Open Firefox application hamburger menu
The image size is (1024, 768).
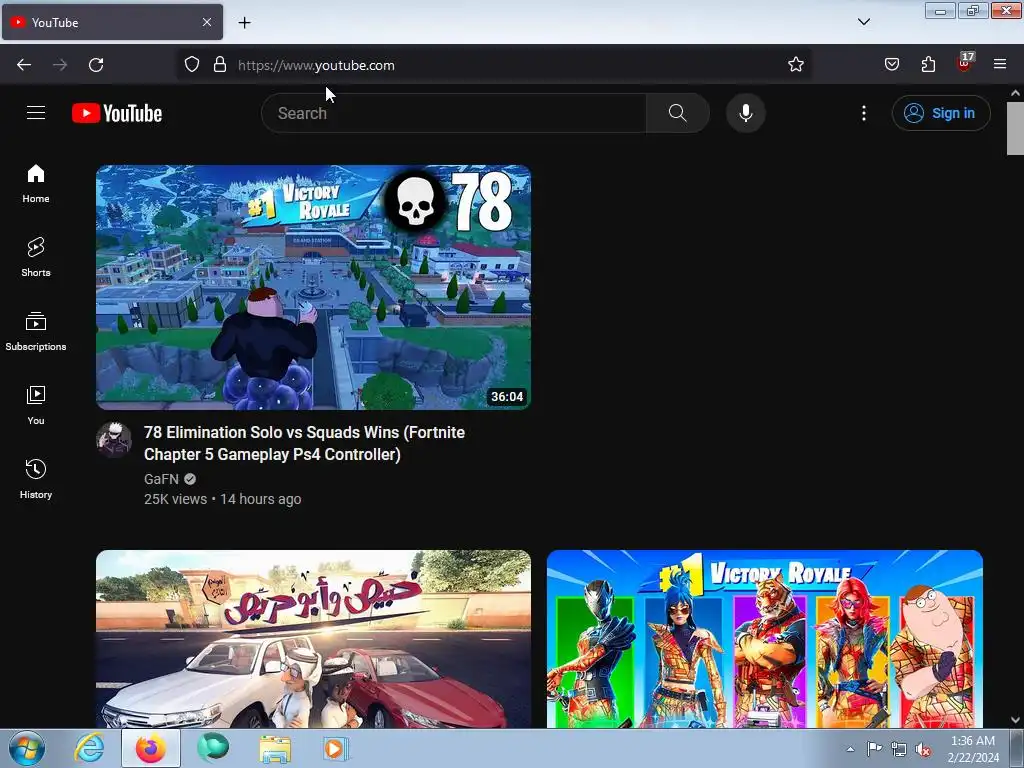pyautogui.click(x=1000, y=65)
